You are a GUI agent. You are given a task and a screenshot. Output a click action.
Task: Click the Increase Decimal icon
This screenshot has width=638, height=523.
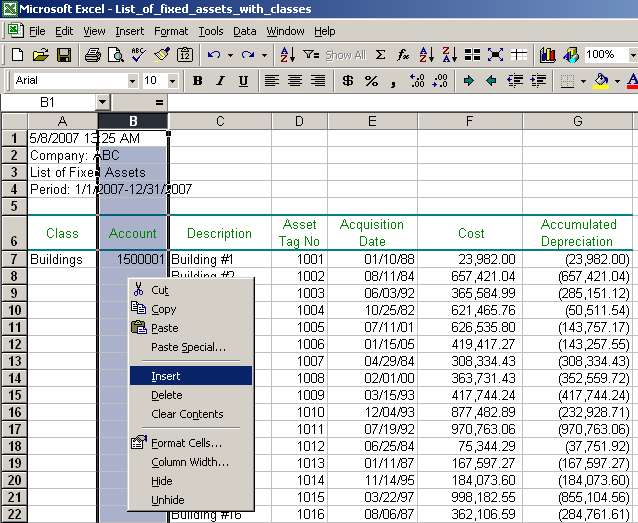point(417,81)
